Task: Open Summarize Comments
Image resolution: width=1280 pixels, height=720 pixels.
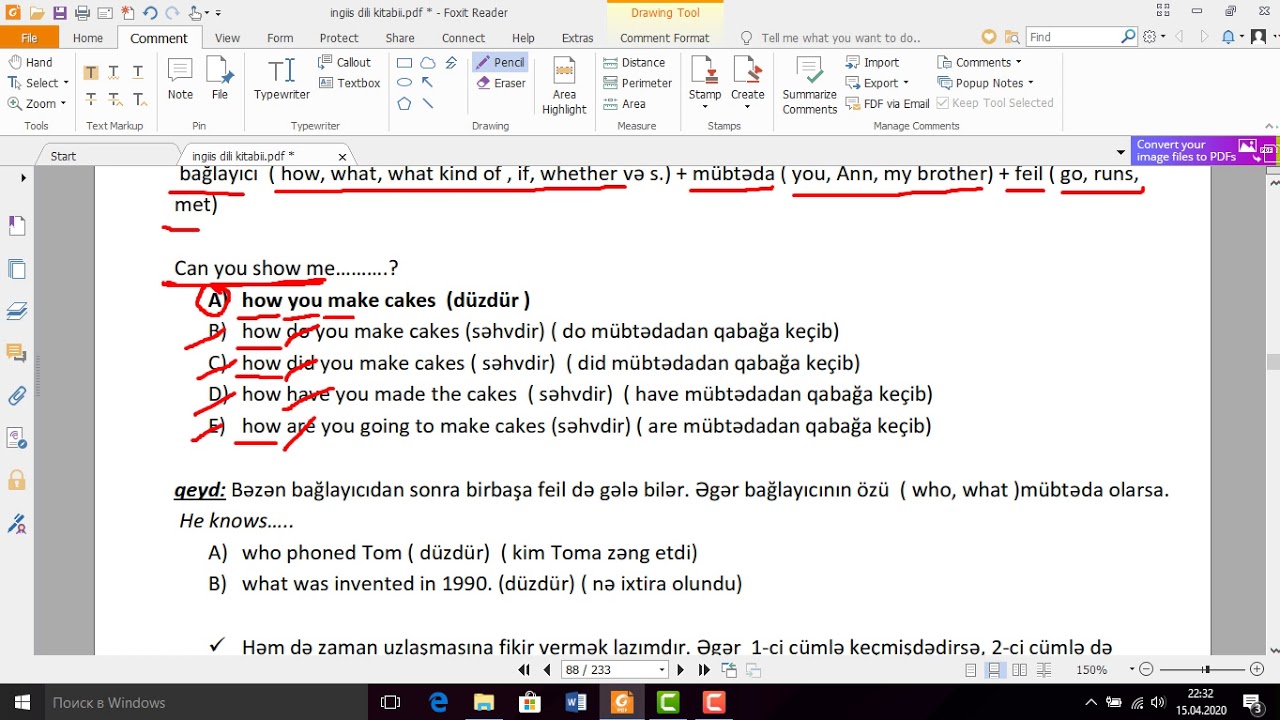Action: coord(810,86)
